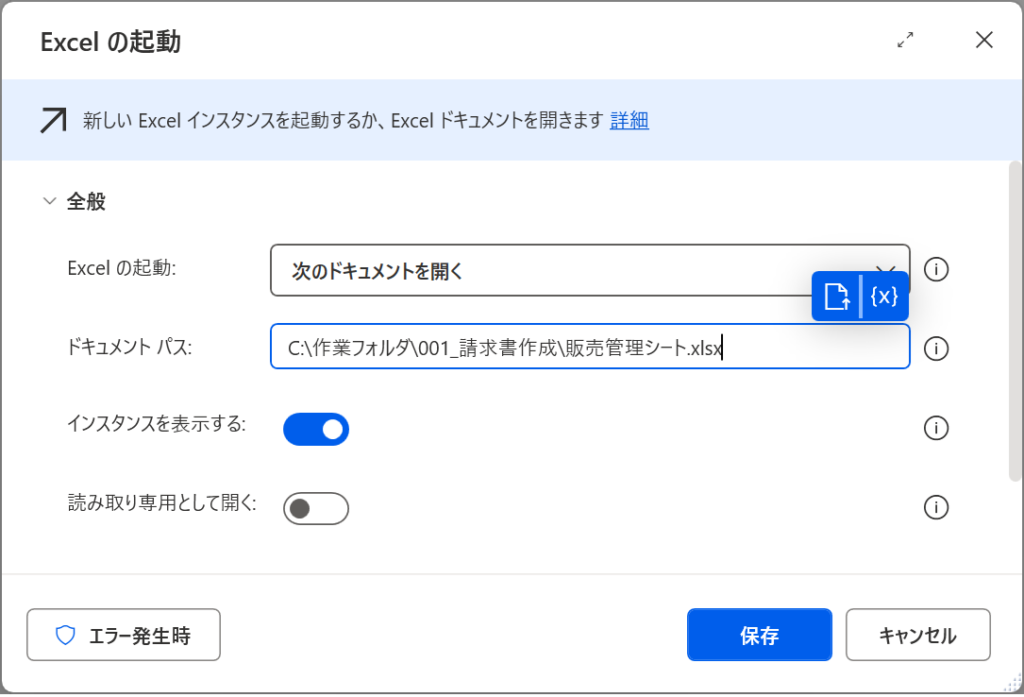
Task: Focus the ドキュメント パス input field
Action: pos(589,347)
